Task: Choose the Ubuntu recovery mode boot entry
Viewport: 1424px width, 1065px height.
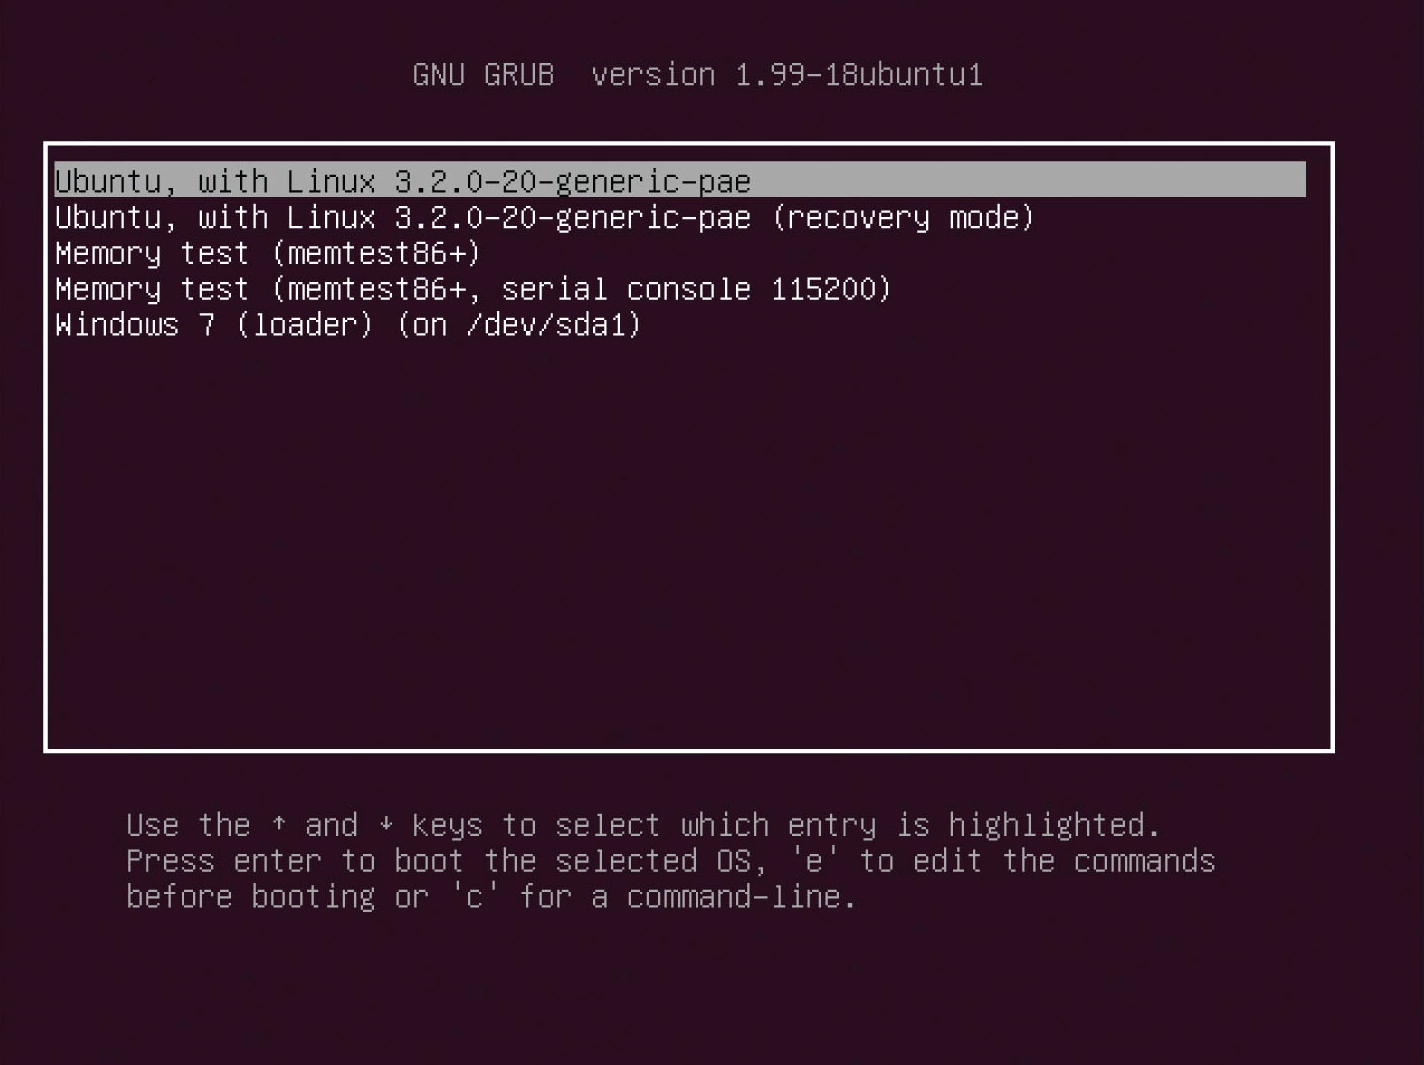Action: click(x=544, y=217)
